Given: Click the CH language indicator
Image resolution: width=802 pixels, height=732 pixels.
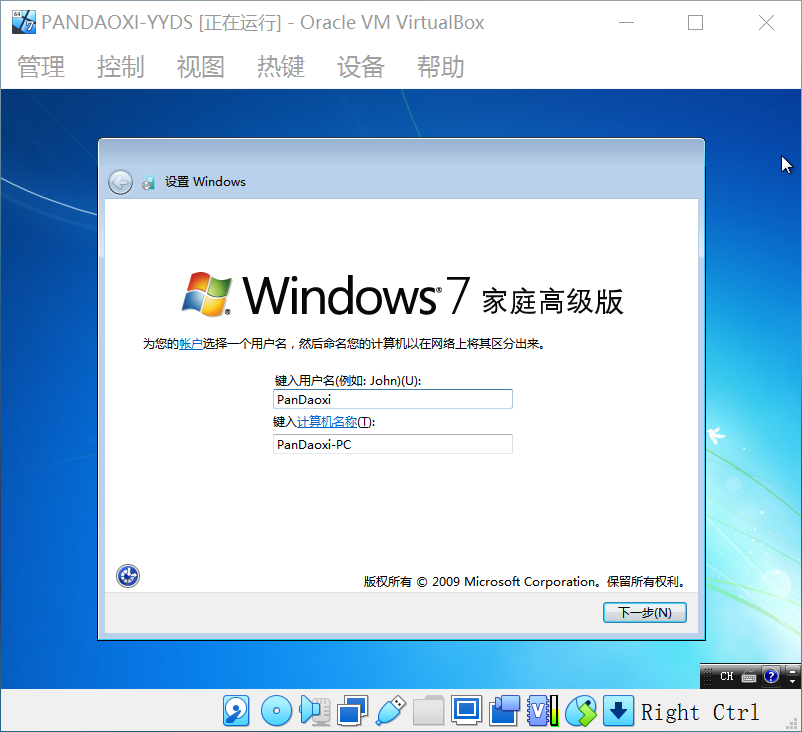Looking at the screenshot, I should click(x=726, y=676).
